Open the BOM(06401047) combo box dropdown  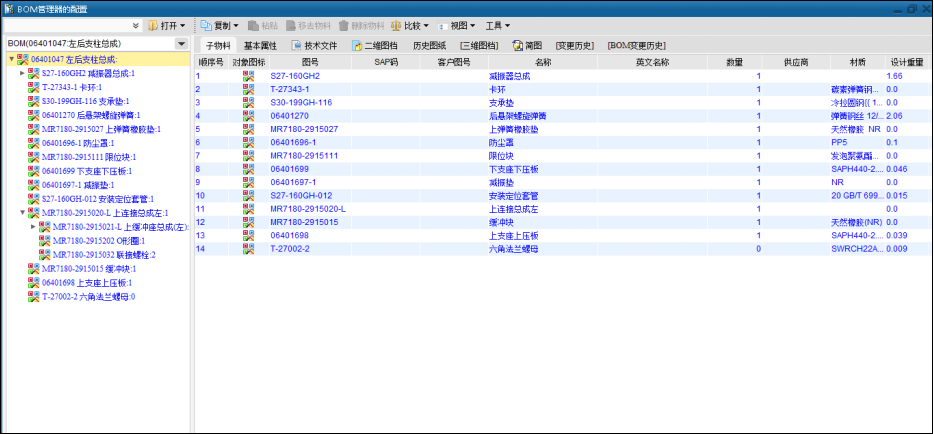[181, 44]
